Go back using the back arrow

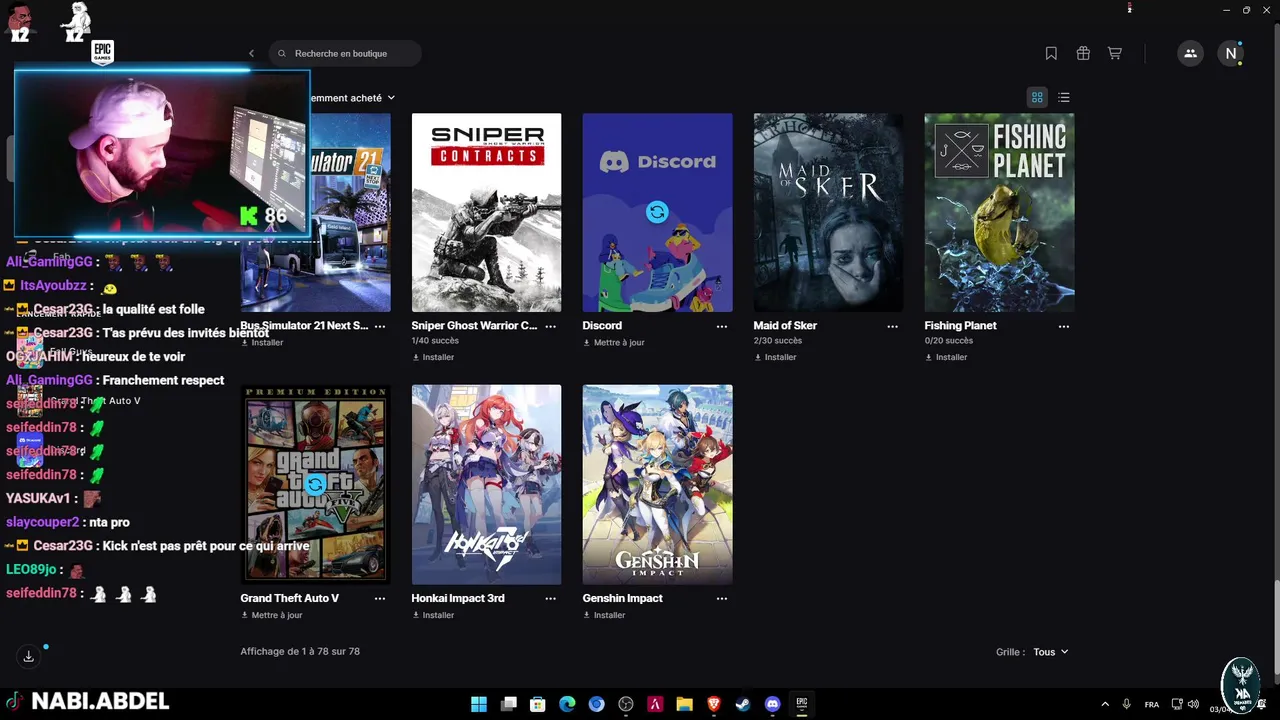[252, 54]
